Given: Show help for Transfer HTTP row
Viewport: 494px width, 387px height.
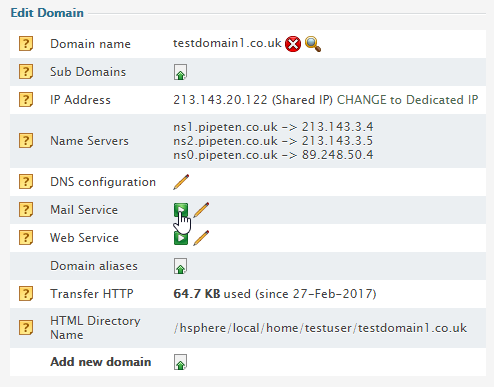Looking at the screenshot, I should 26,294.
